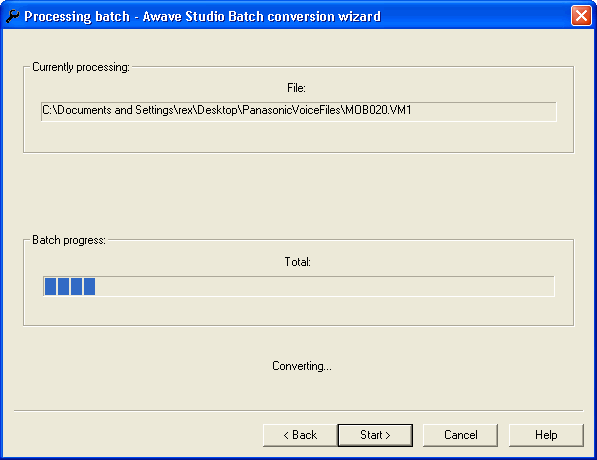
Task: Click MOB020.VM1 filename in the path
Action: [378, 110]
